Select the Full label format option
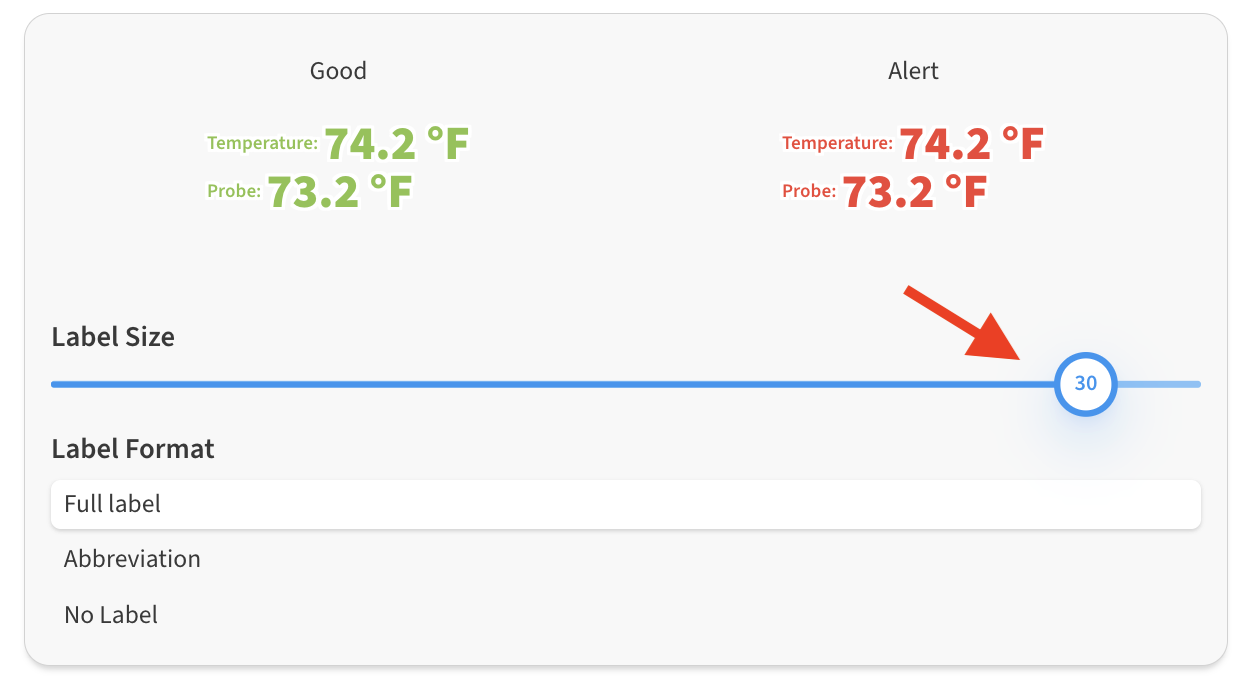This screenshot has width=1246, height=680. tap(625, 504)
